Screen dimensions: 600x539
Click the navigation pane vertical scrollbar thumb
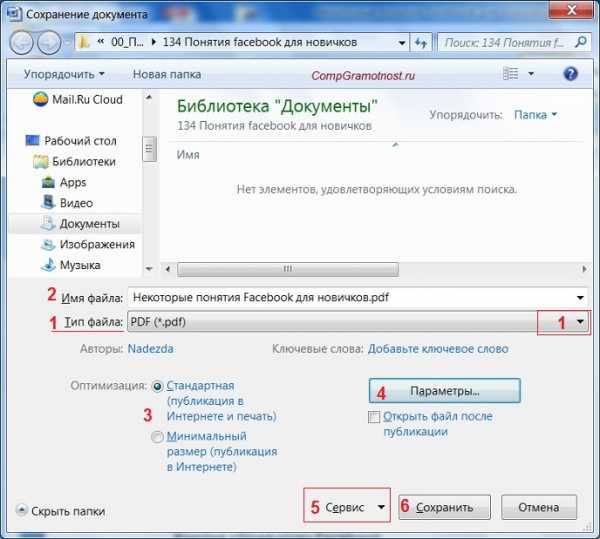coord(149,149)
